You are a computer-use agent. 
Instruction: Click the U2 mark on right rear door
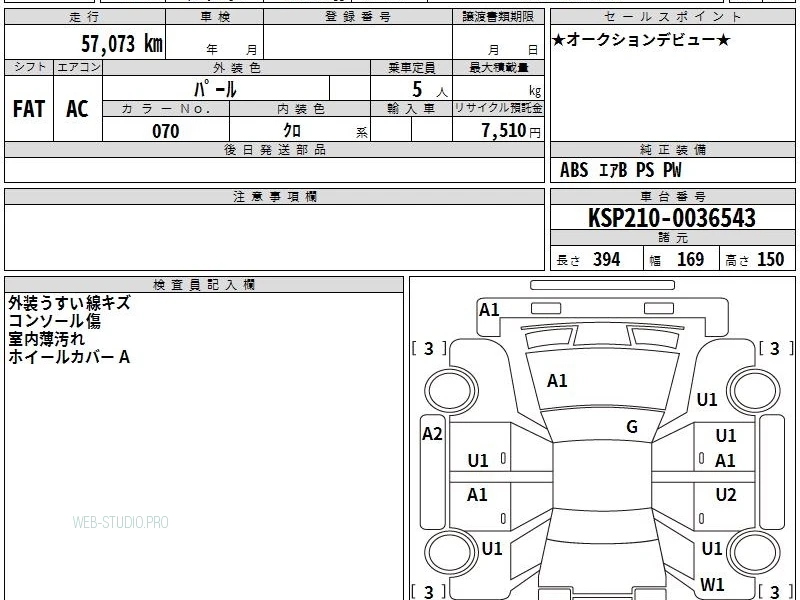point(726,495)
